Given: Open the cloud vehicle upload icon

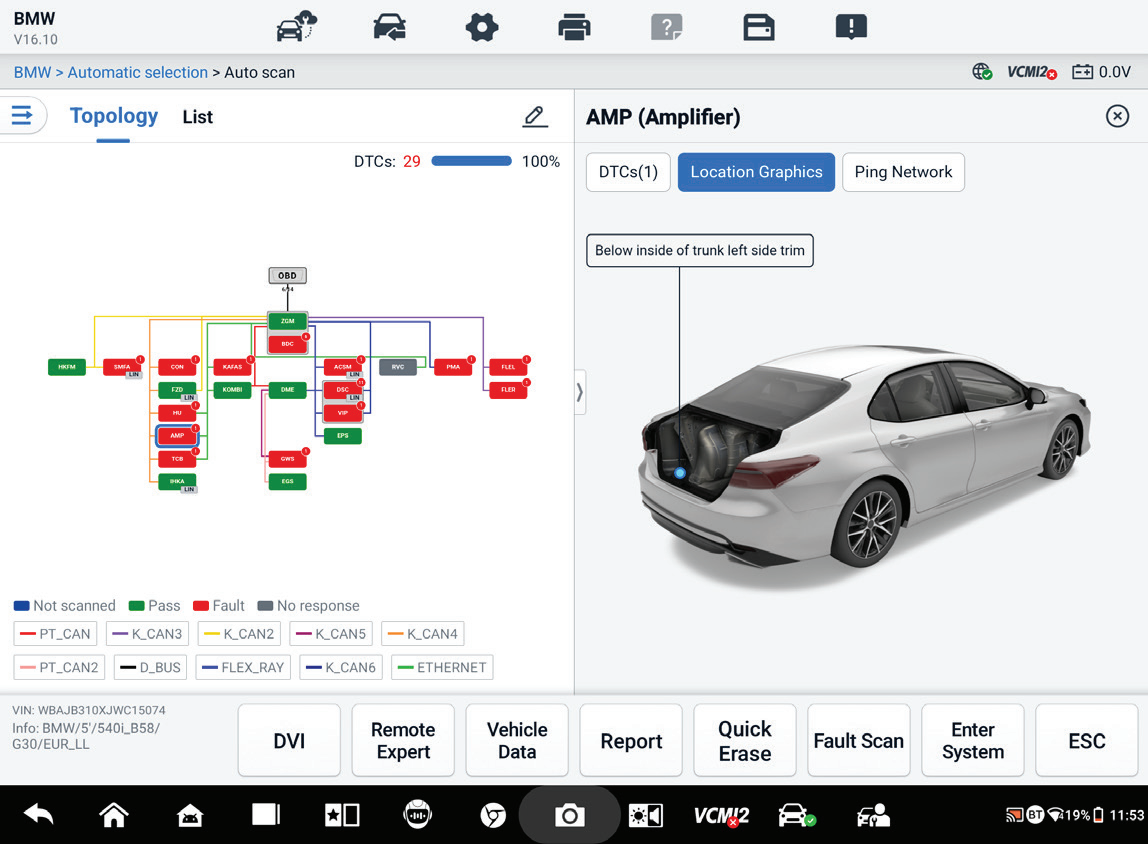Looking at the screenshot, I should point(297,27).
